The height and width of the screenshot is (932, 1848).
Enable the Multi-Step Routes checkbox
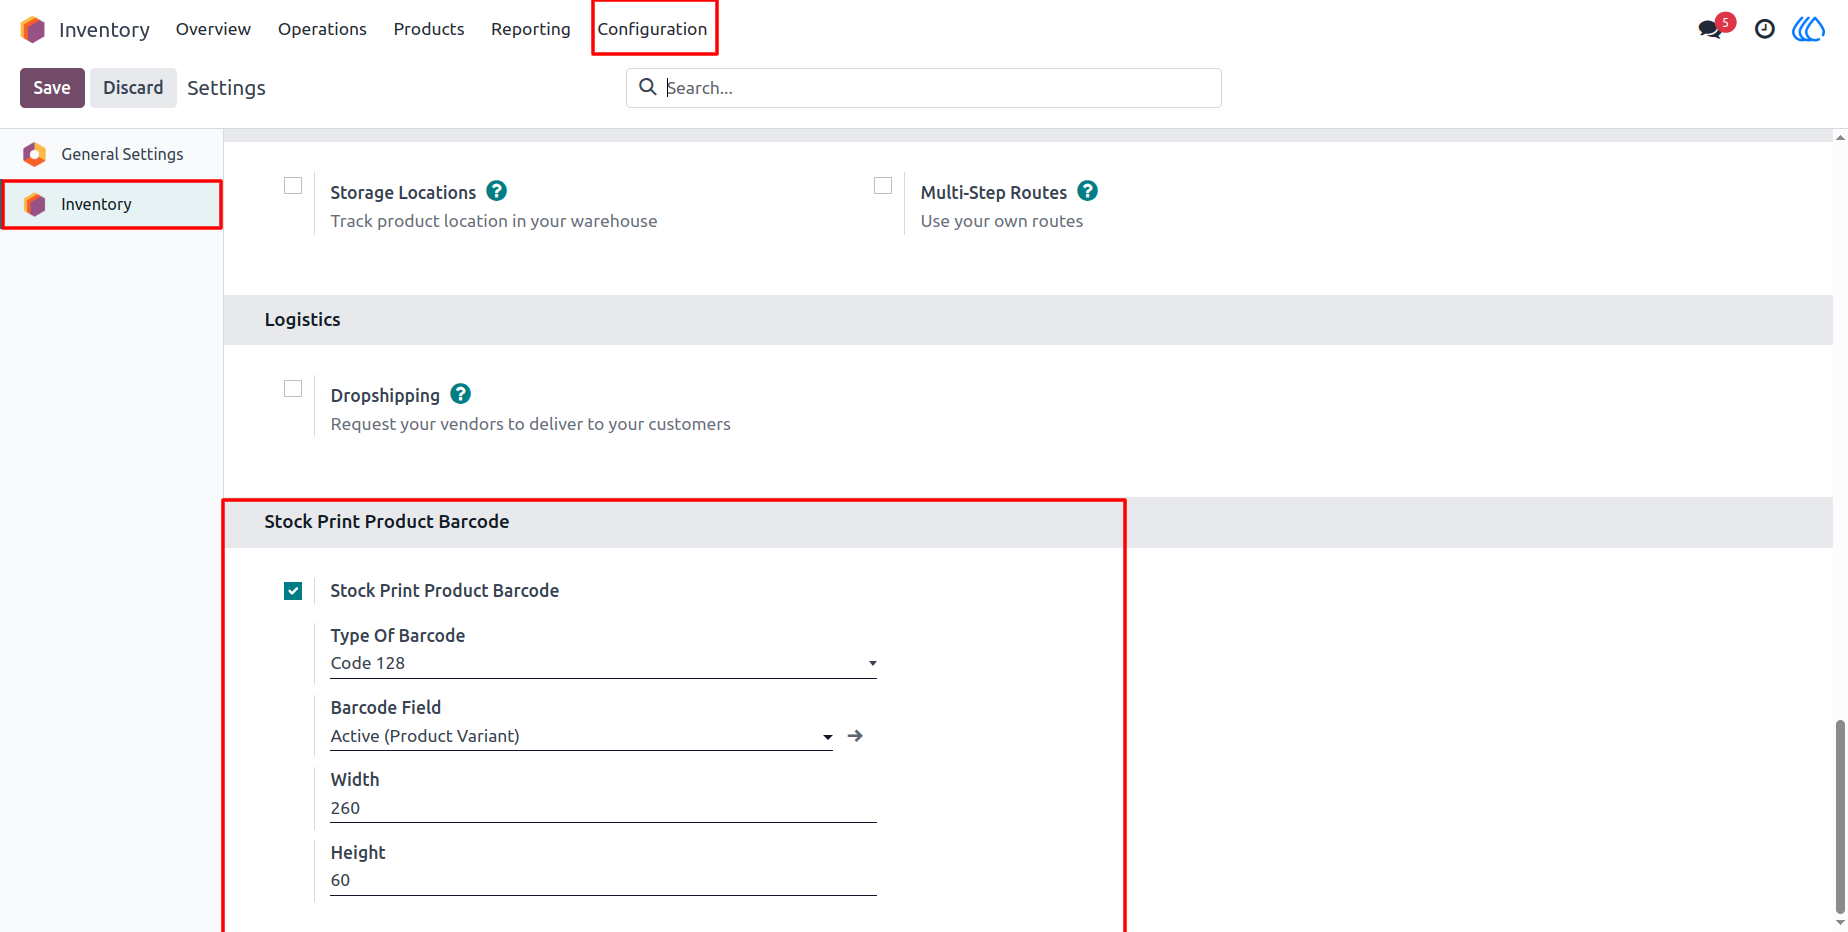tap(883, 186)
